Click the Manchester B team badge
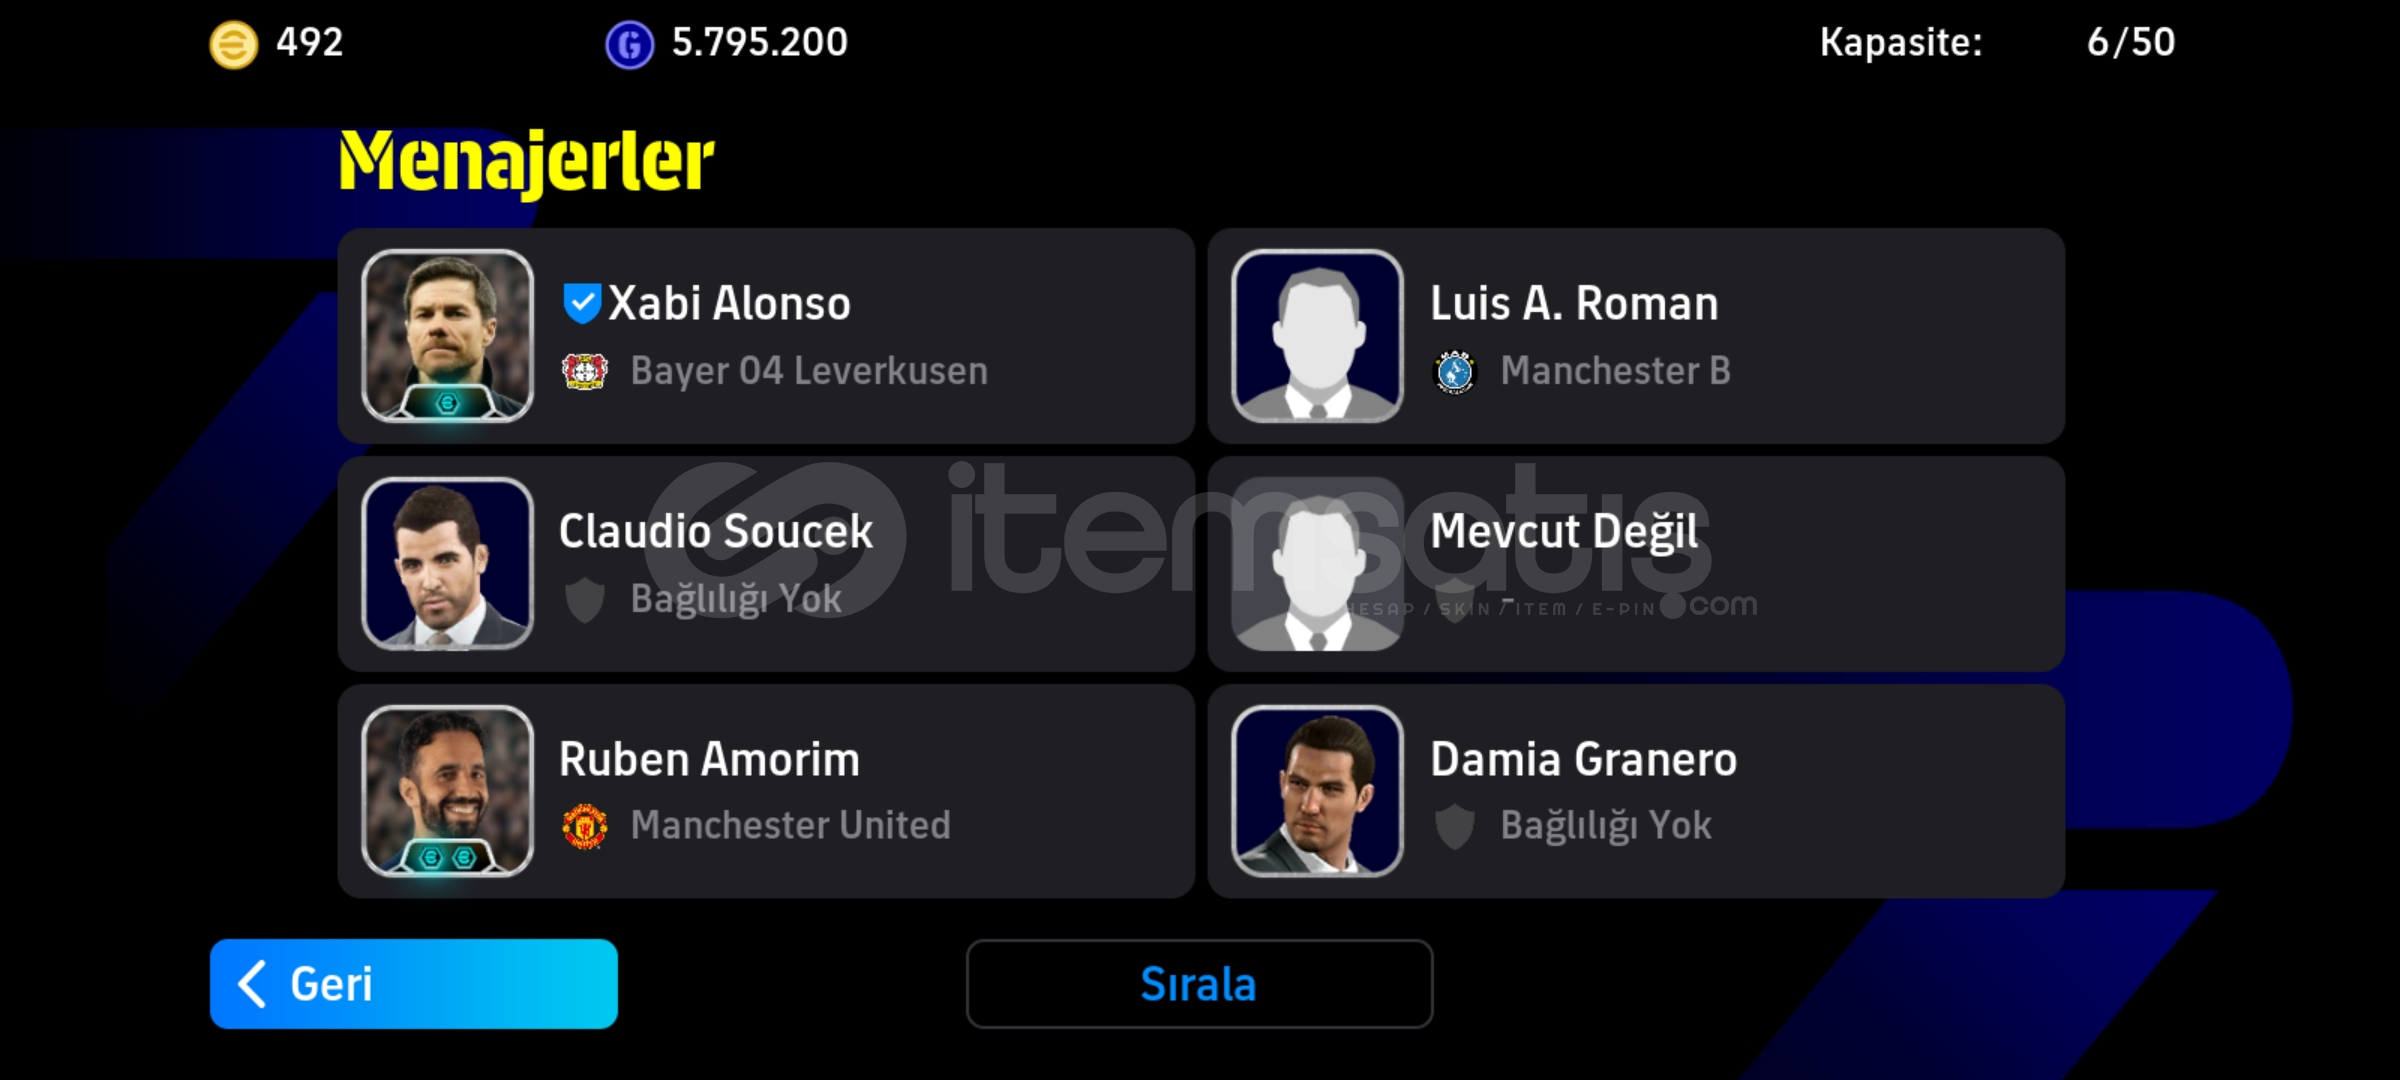Viewport: 2400px width, 1080px height. (1455, 372)
